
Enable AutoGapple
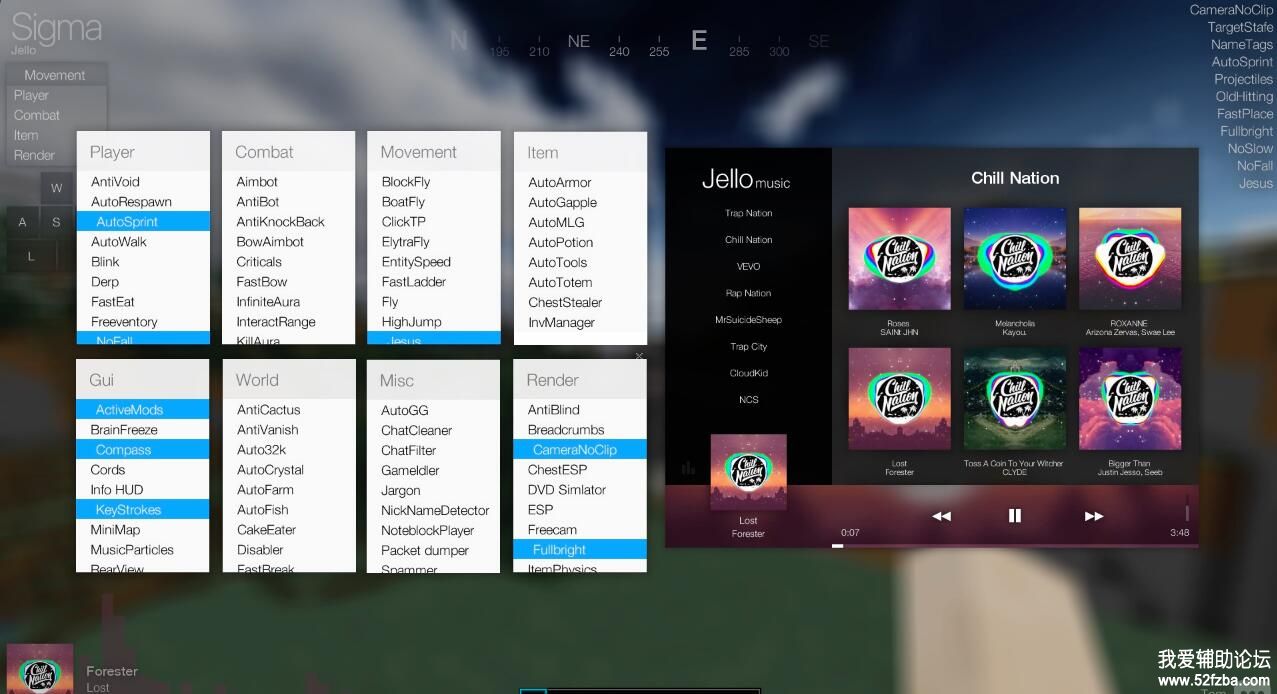[x=580, y=203]
